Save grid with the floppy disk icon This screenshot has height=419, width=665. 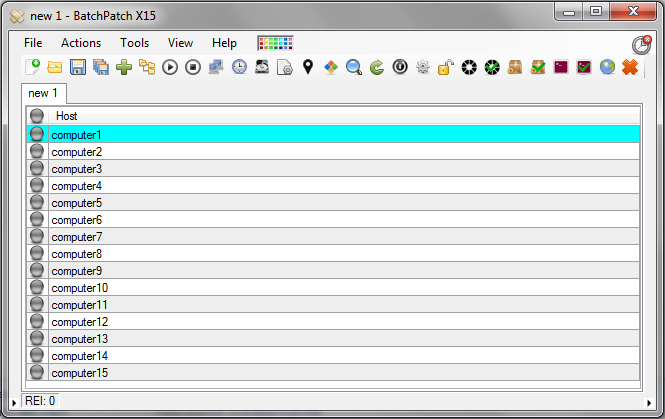click(78, 67)
